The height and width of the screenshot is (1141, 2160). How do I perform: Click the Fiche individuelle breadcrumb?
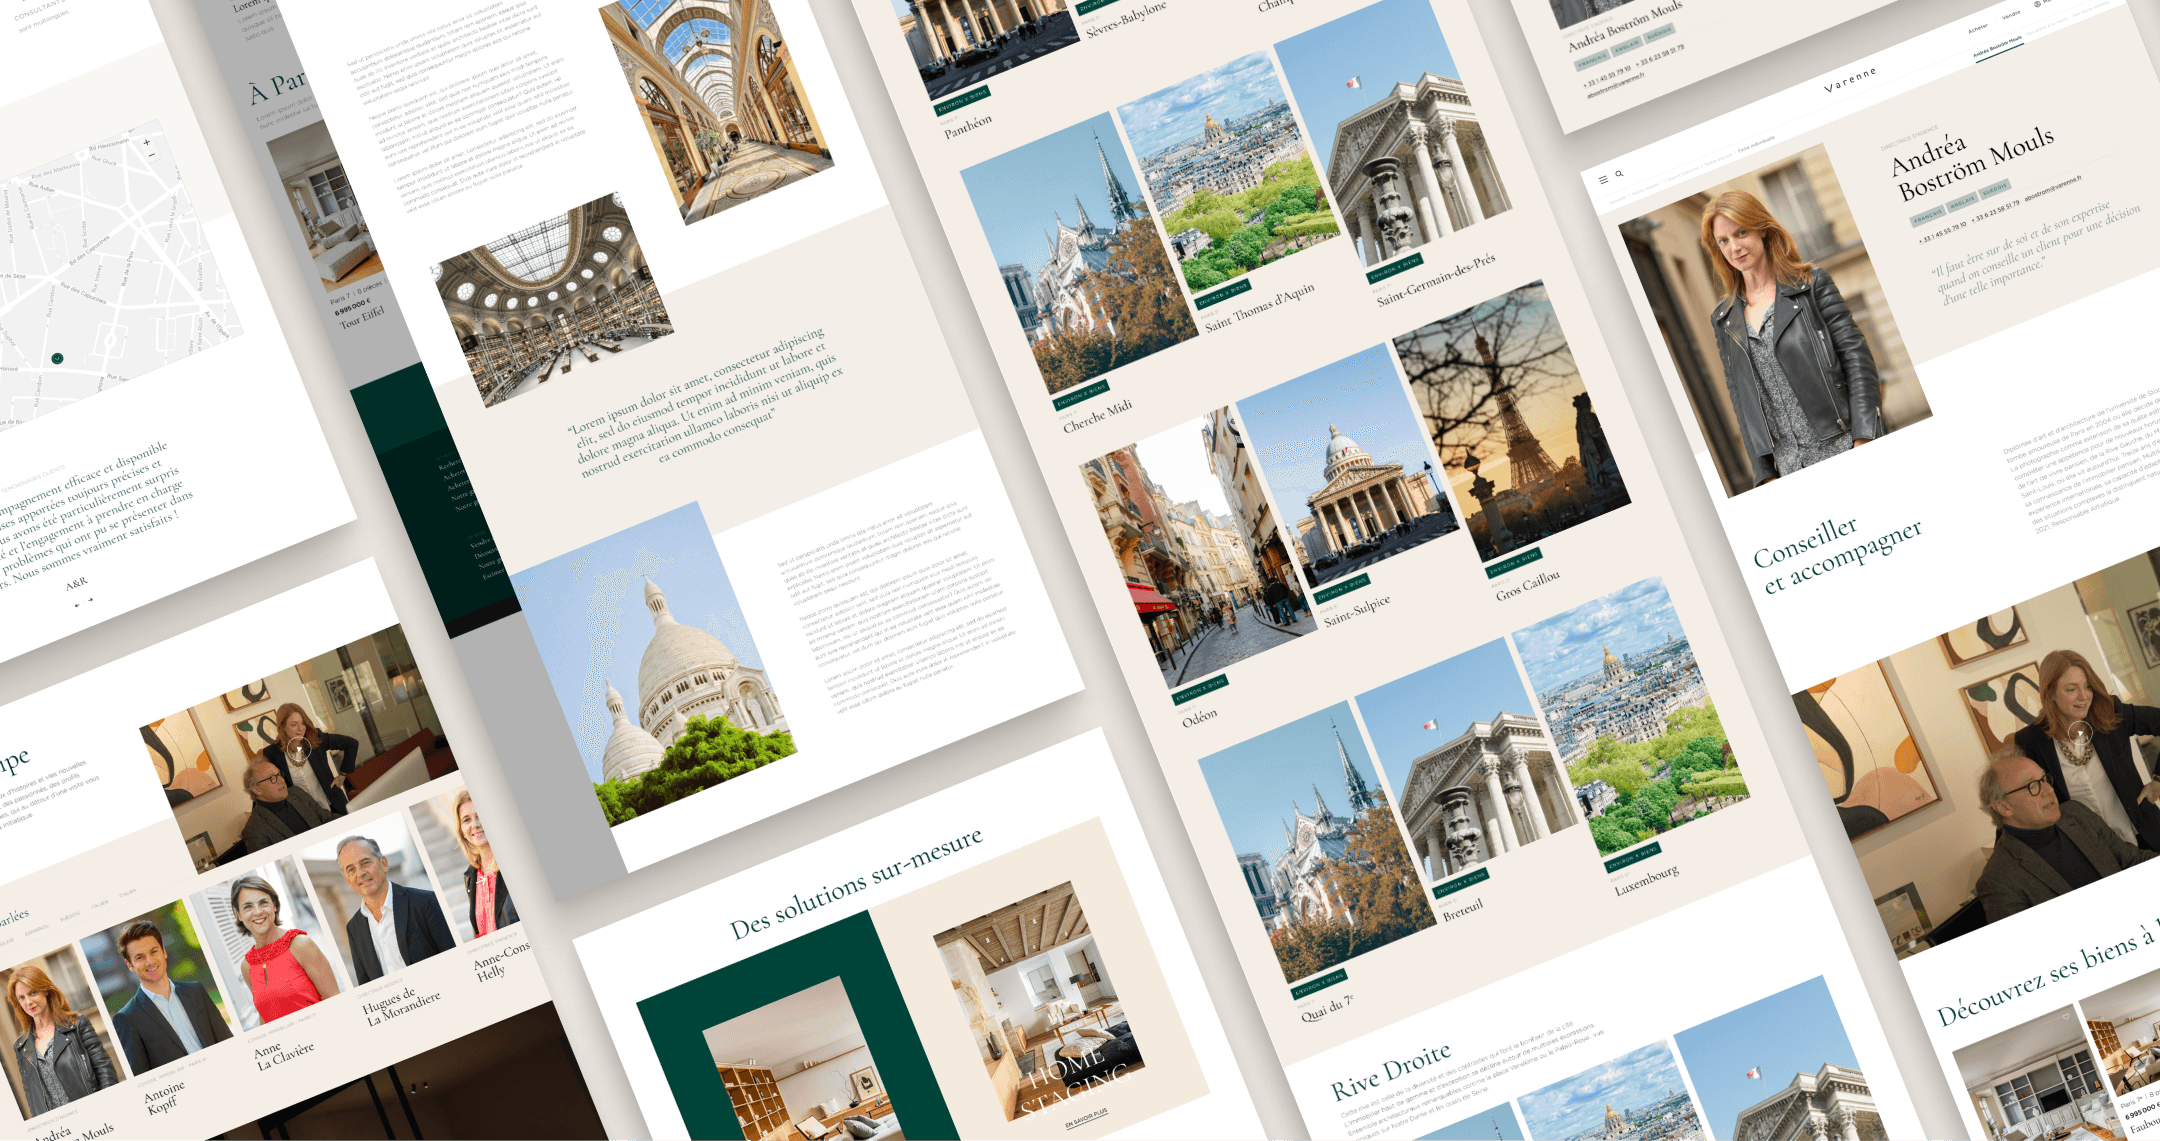click(x=1756, y=144)
